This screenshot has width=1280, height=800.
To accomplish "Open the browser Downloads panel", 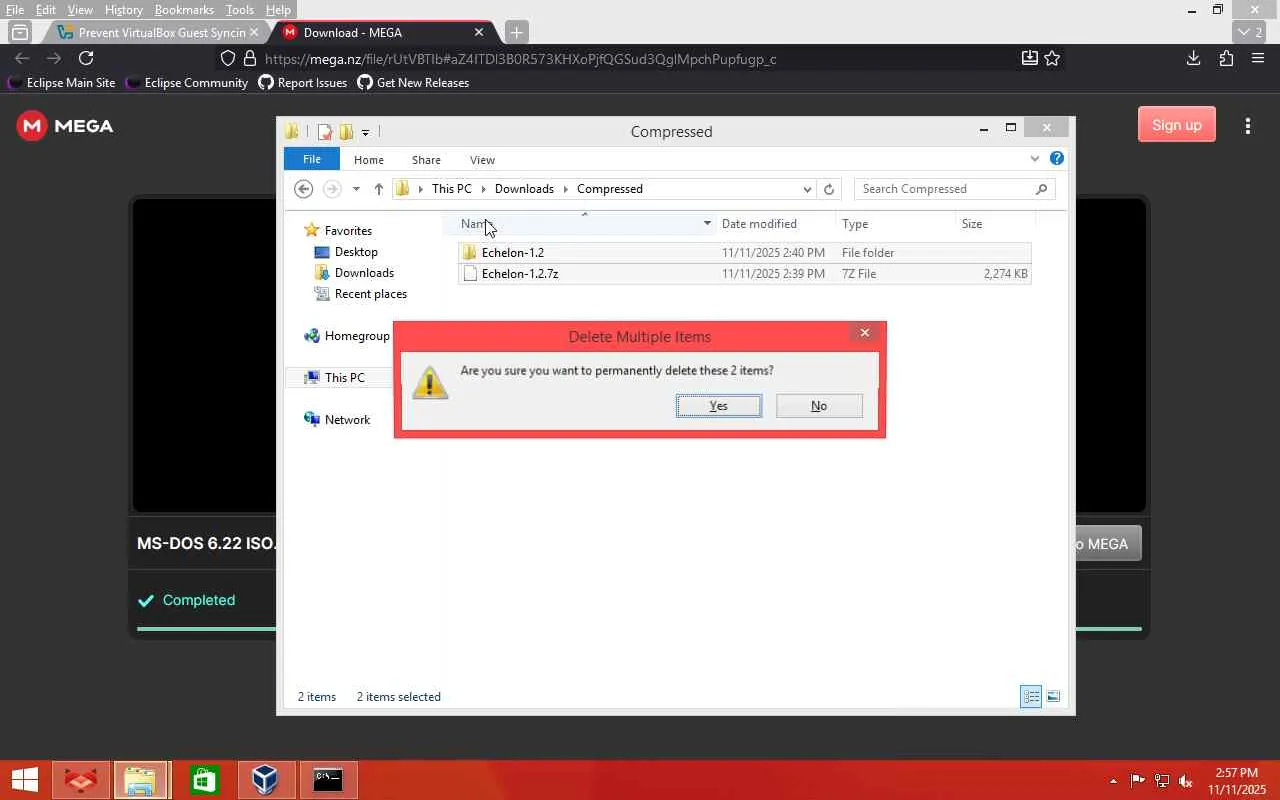I will pyautogui.click(x=1193, y=59).
